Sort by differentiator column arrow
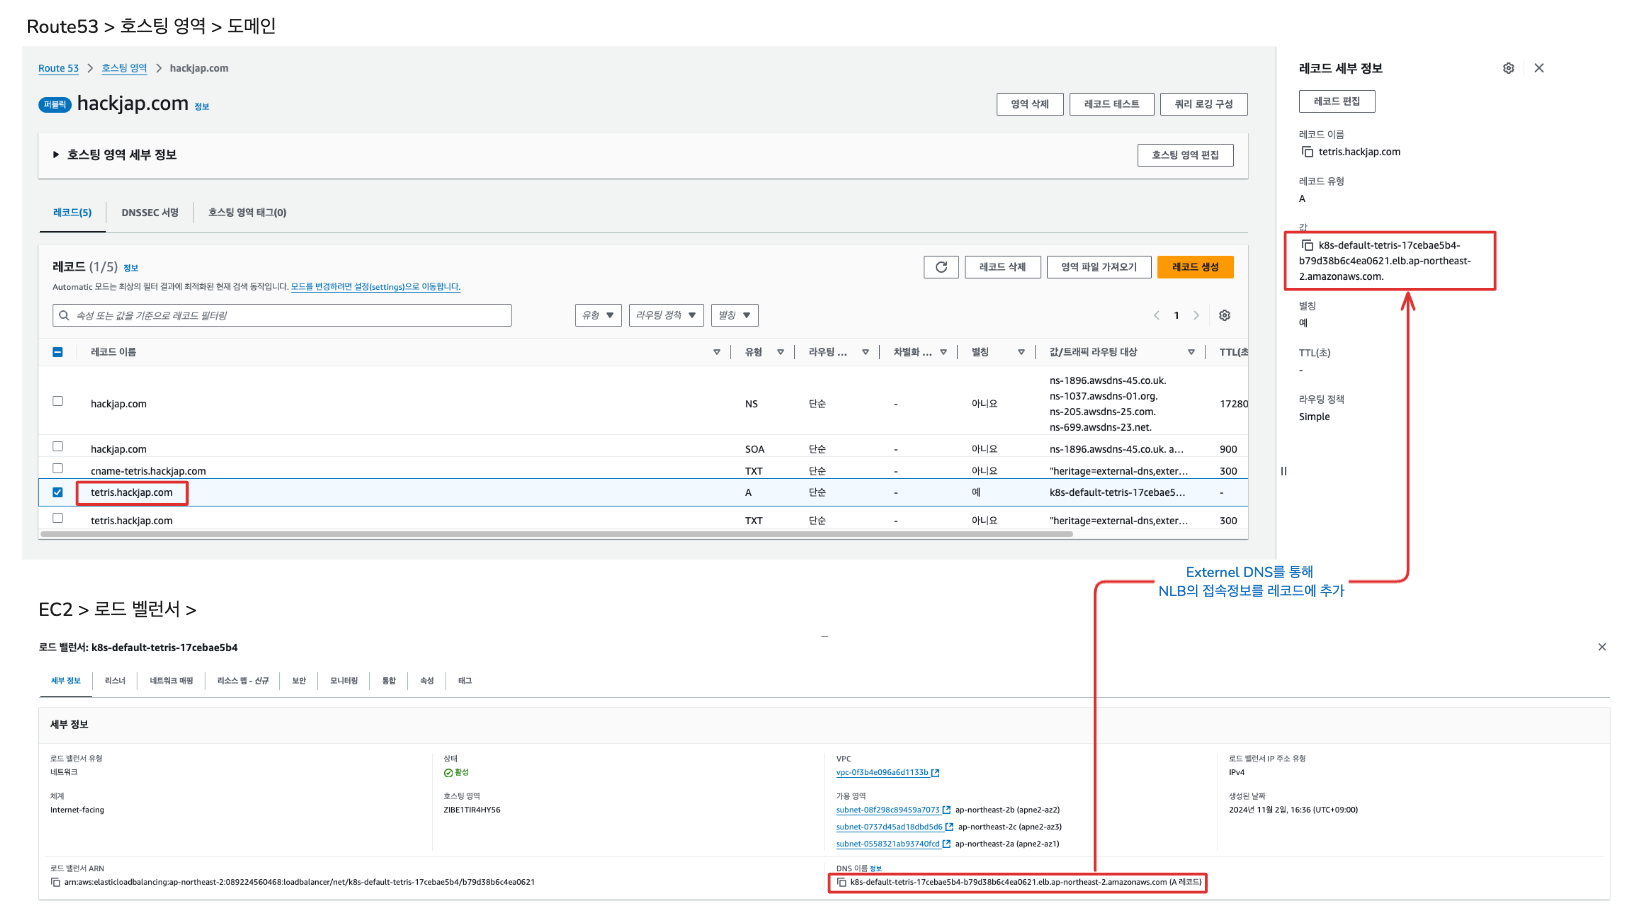Screen dimensions: 1640x915 click(x=943, y=352)
